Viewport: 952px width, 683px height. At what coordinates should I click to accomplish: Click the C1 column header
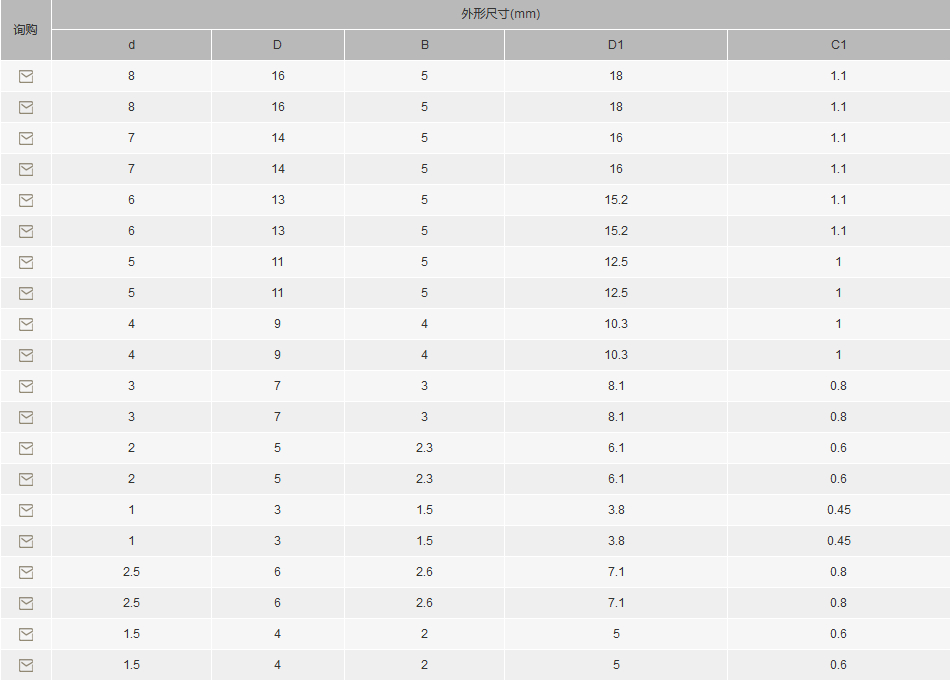click(x=838, y=45)
